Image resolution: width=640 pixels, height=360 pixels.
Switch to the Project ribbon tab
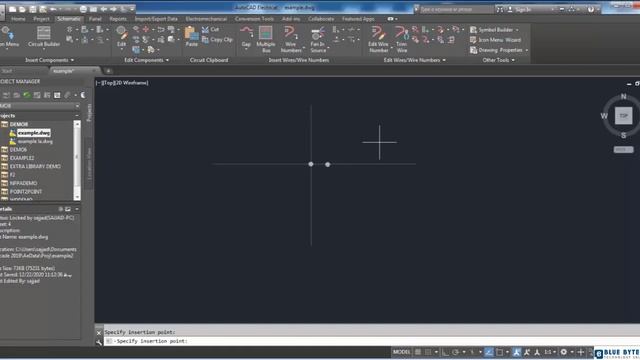tap(41, 19)
